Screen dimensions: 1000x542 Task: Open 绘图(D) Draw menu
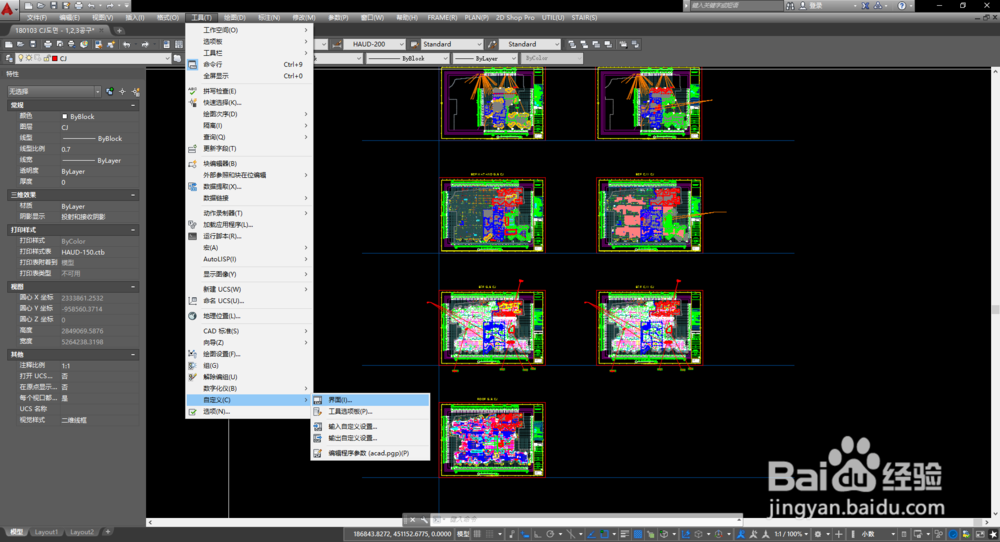(235, 17)
